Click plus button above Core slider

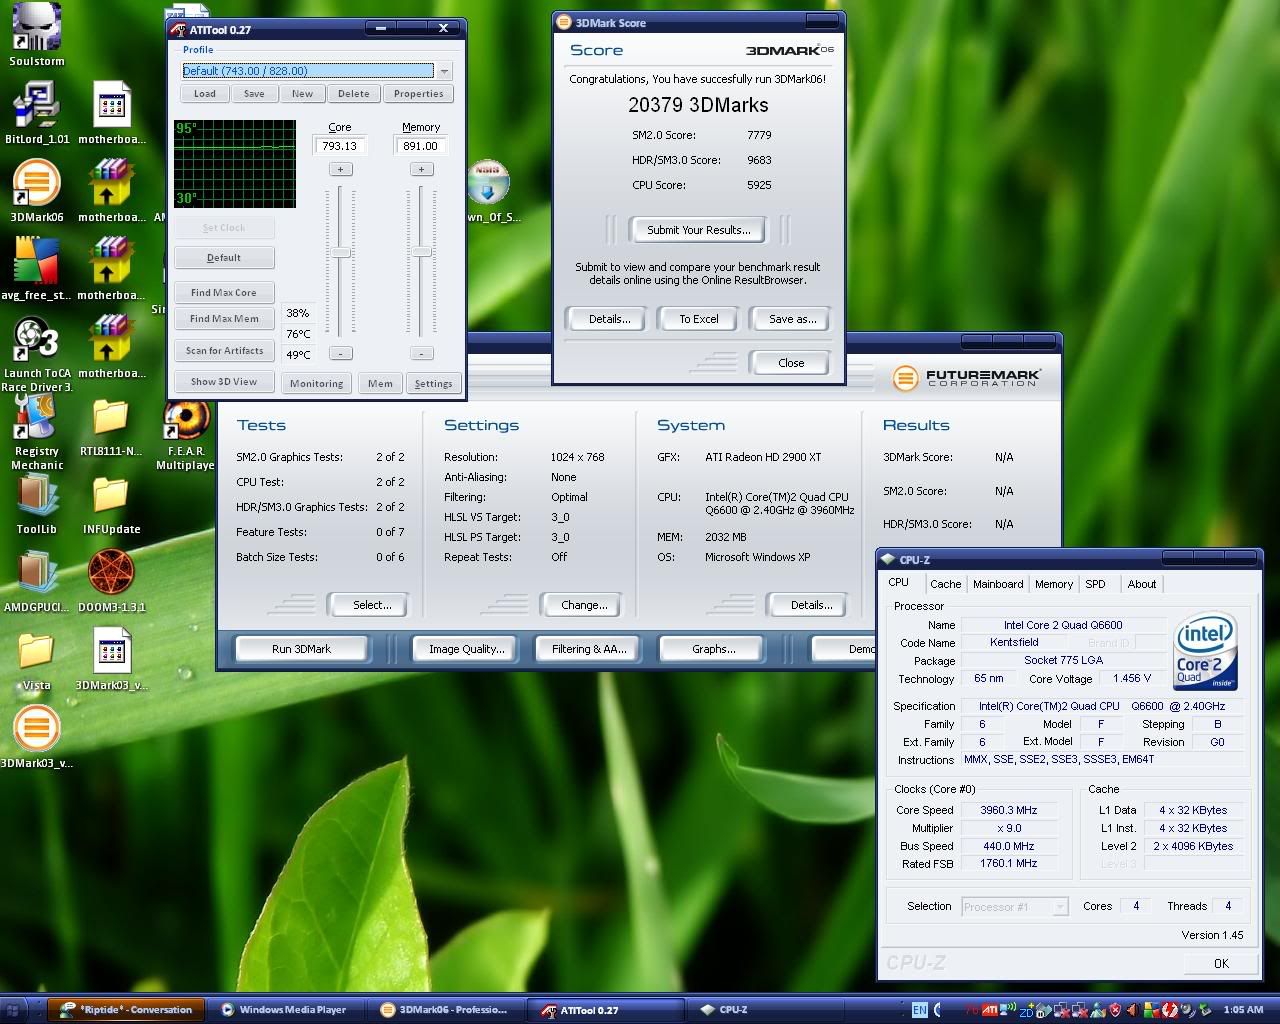tap(340, 169)
